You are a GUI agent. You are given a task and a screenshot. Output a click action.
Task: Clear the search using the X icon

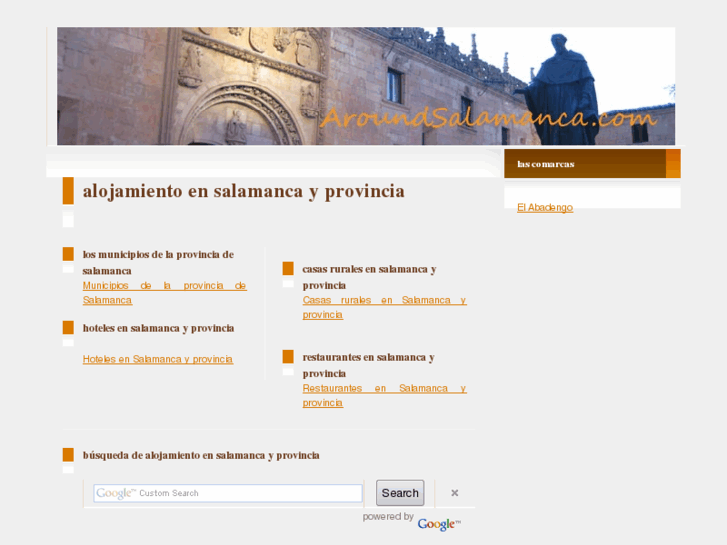tap(454, 493)
